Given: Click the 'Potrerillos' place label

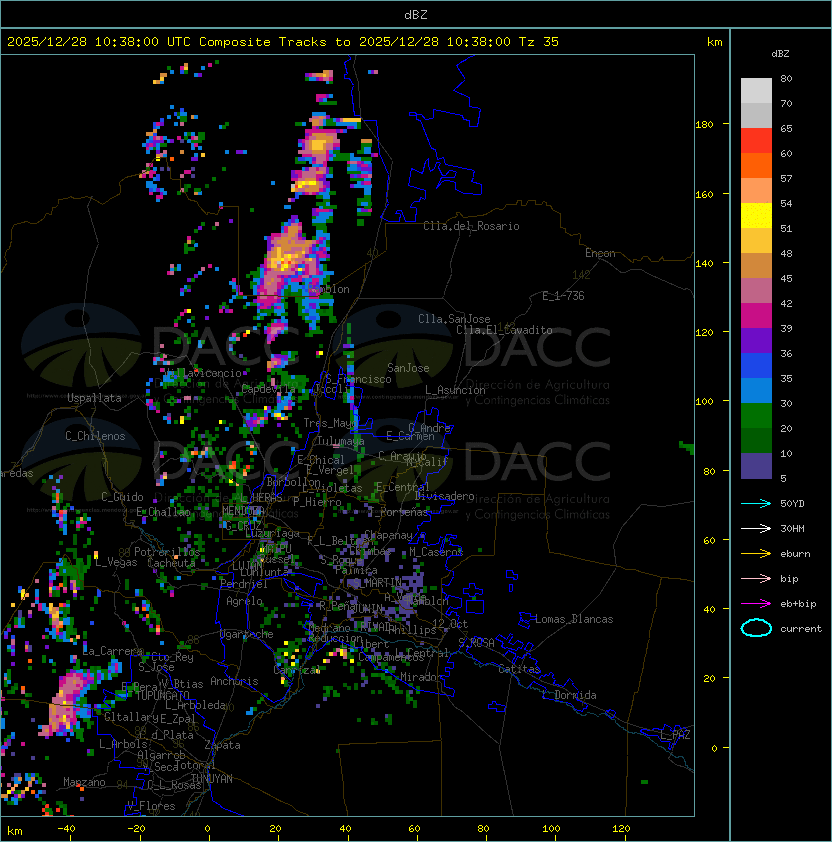Looking at the screenshot, I should click(167, 552).
